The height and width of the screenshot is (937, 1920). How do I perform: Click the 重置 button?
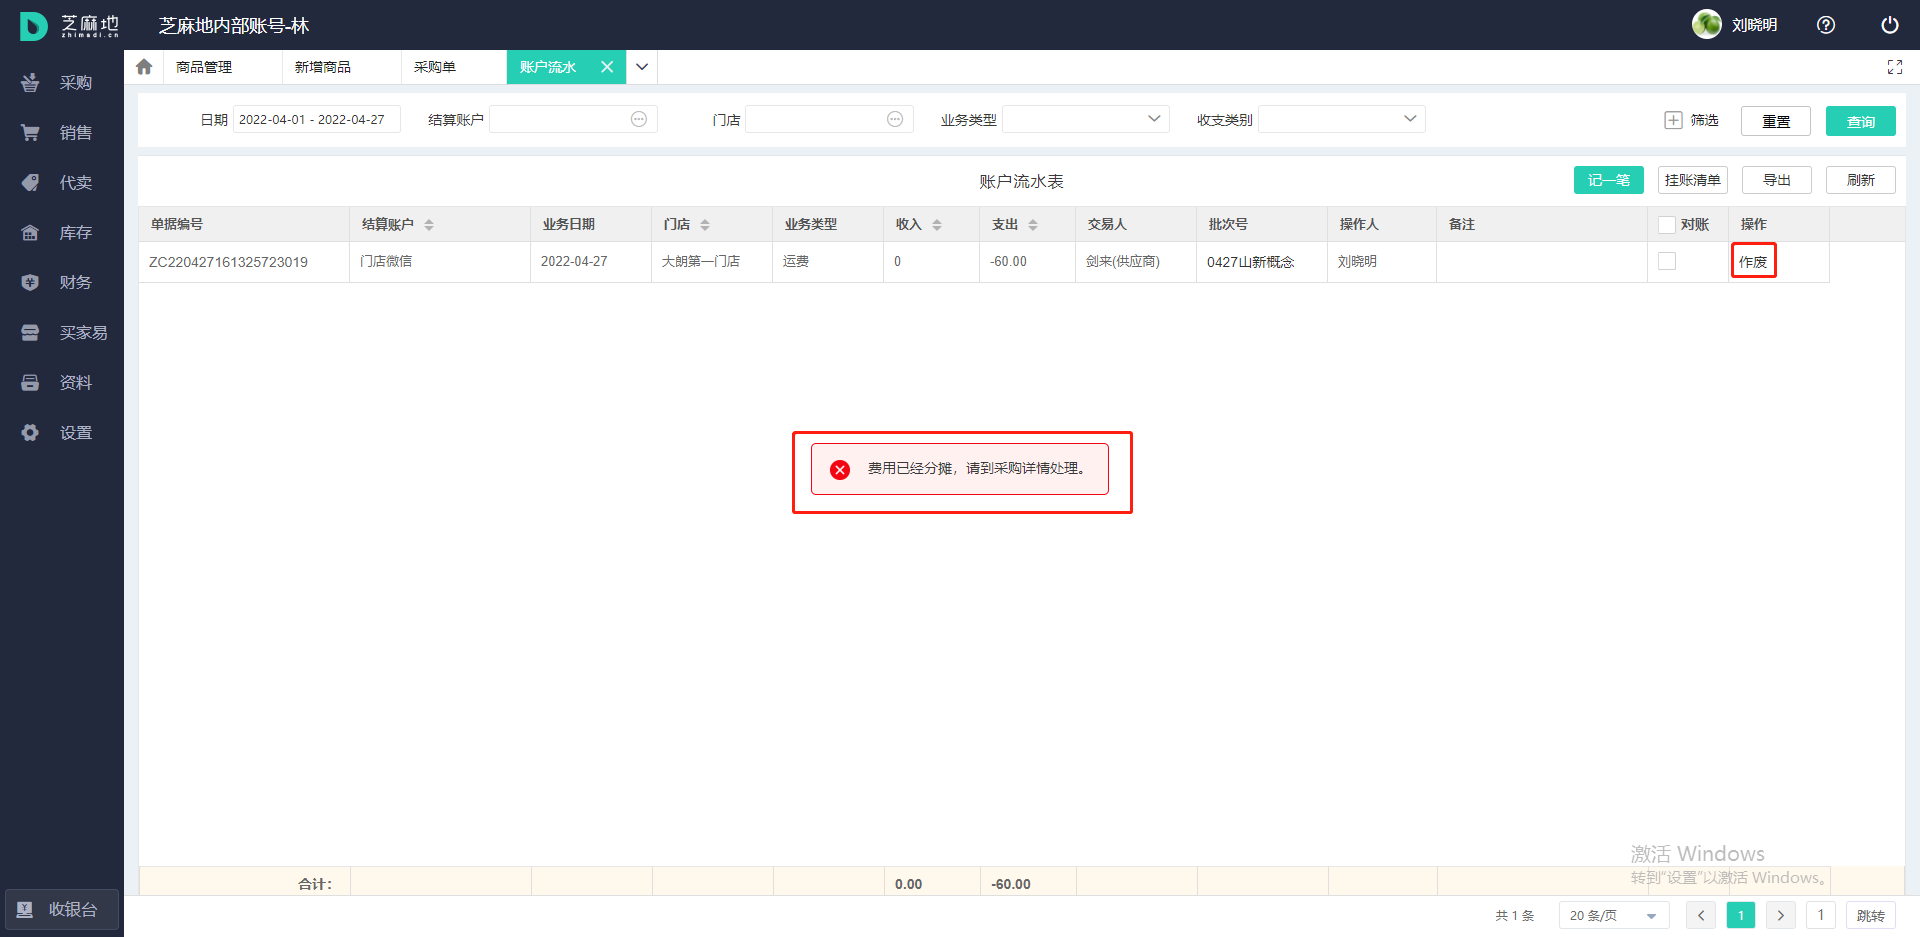click(x=1776, y=121)
